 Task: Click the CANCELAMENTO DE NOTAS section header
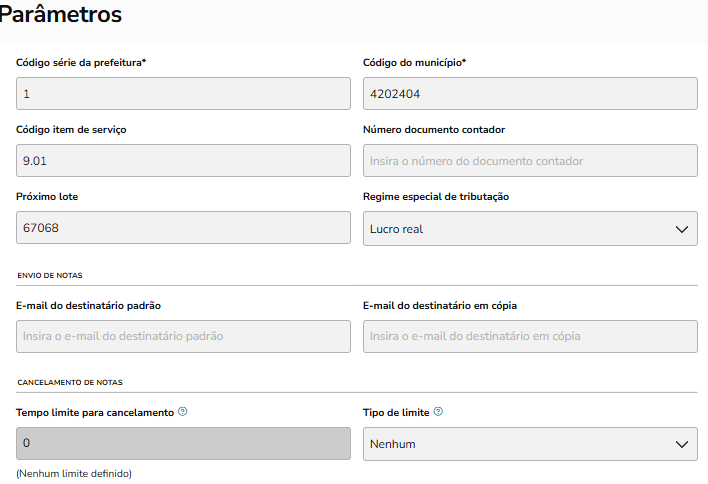click(x=69, y=382)
